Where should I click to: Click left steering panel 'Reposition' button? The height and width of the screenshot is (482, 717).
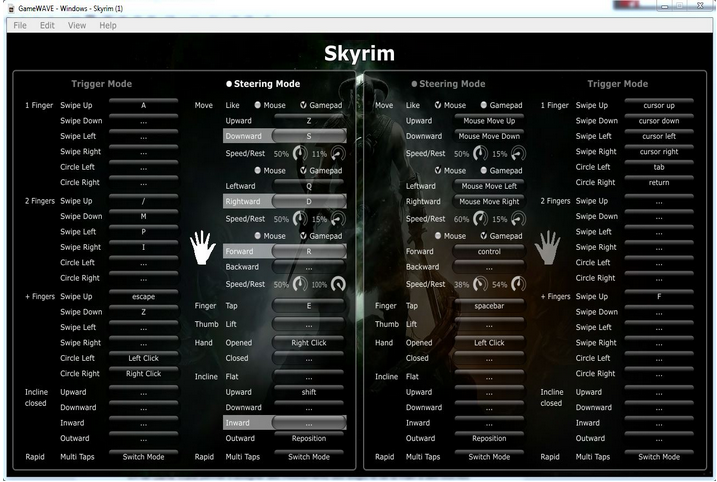(x=308, y=438)
